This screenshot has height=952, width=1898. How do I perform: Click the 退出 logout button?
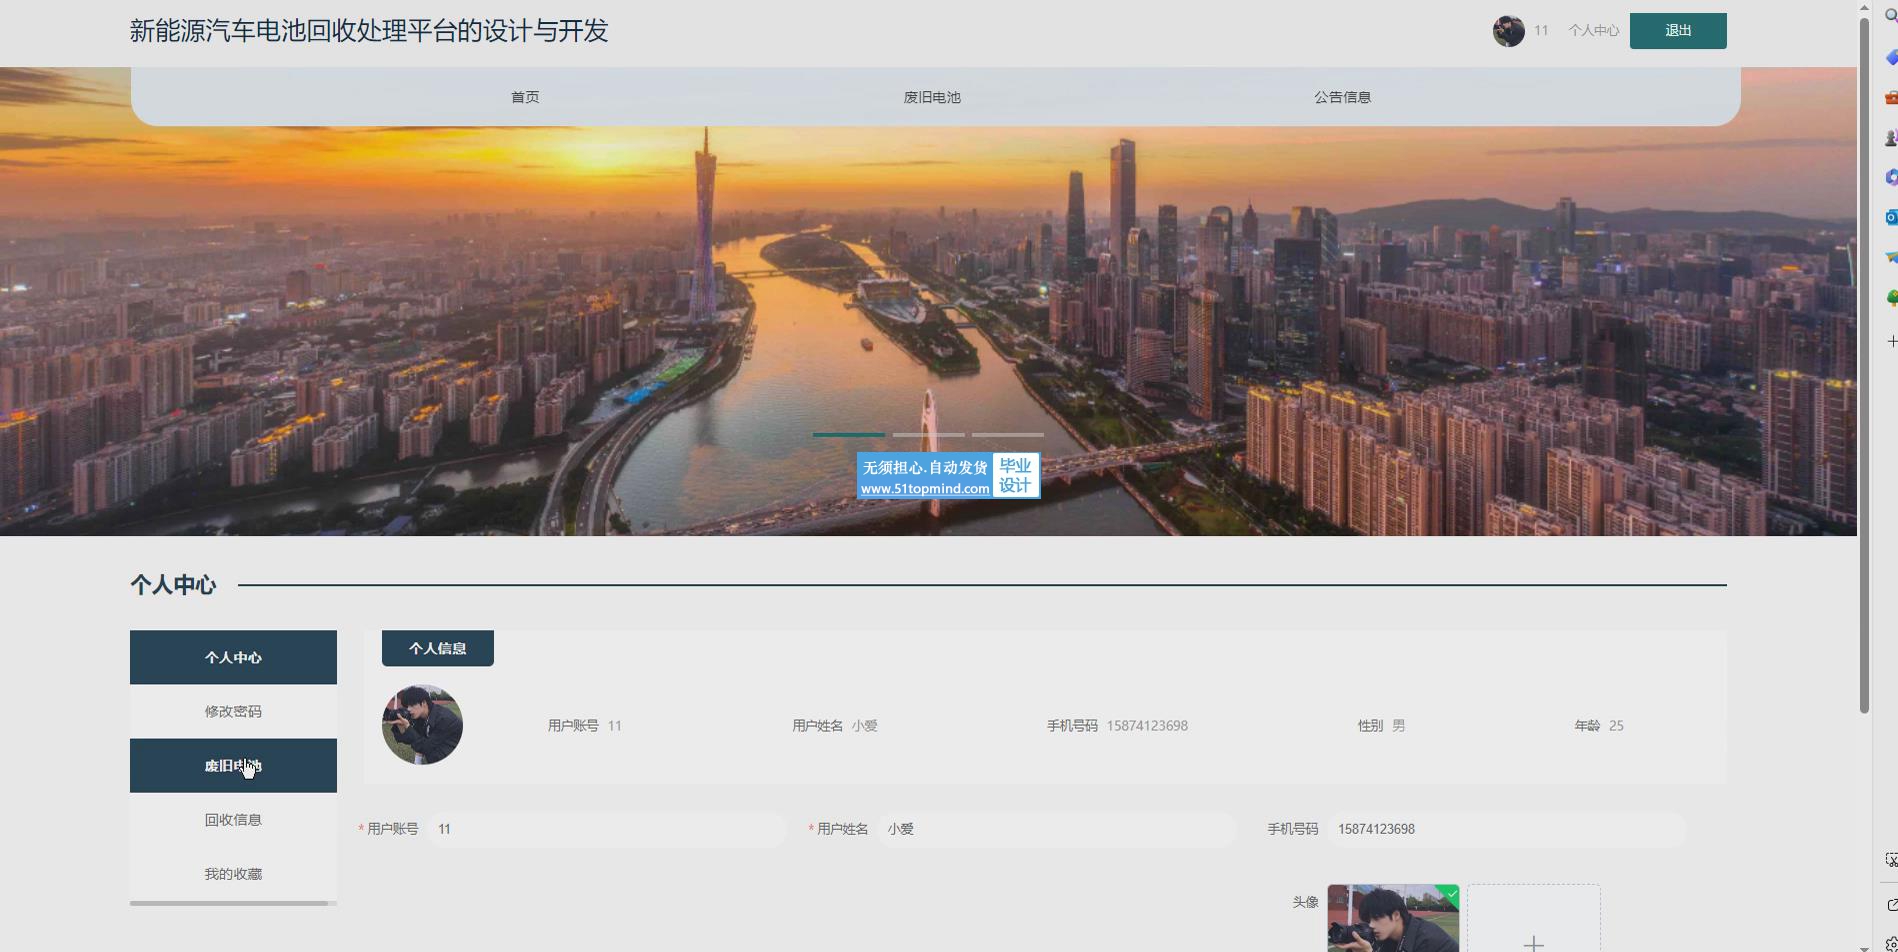[1677, 31]
